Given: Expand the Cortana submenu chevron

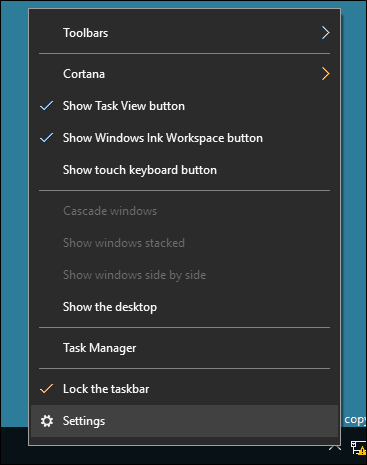Looking at the screenshot, I should pos(326,74).
